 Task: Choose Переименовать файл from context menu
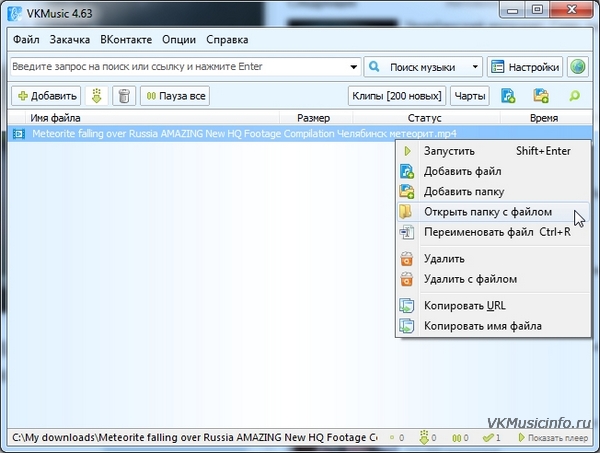494,232
